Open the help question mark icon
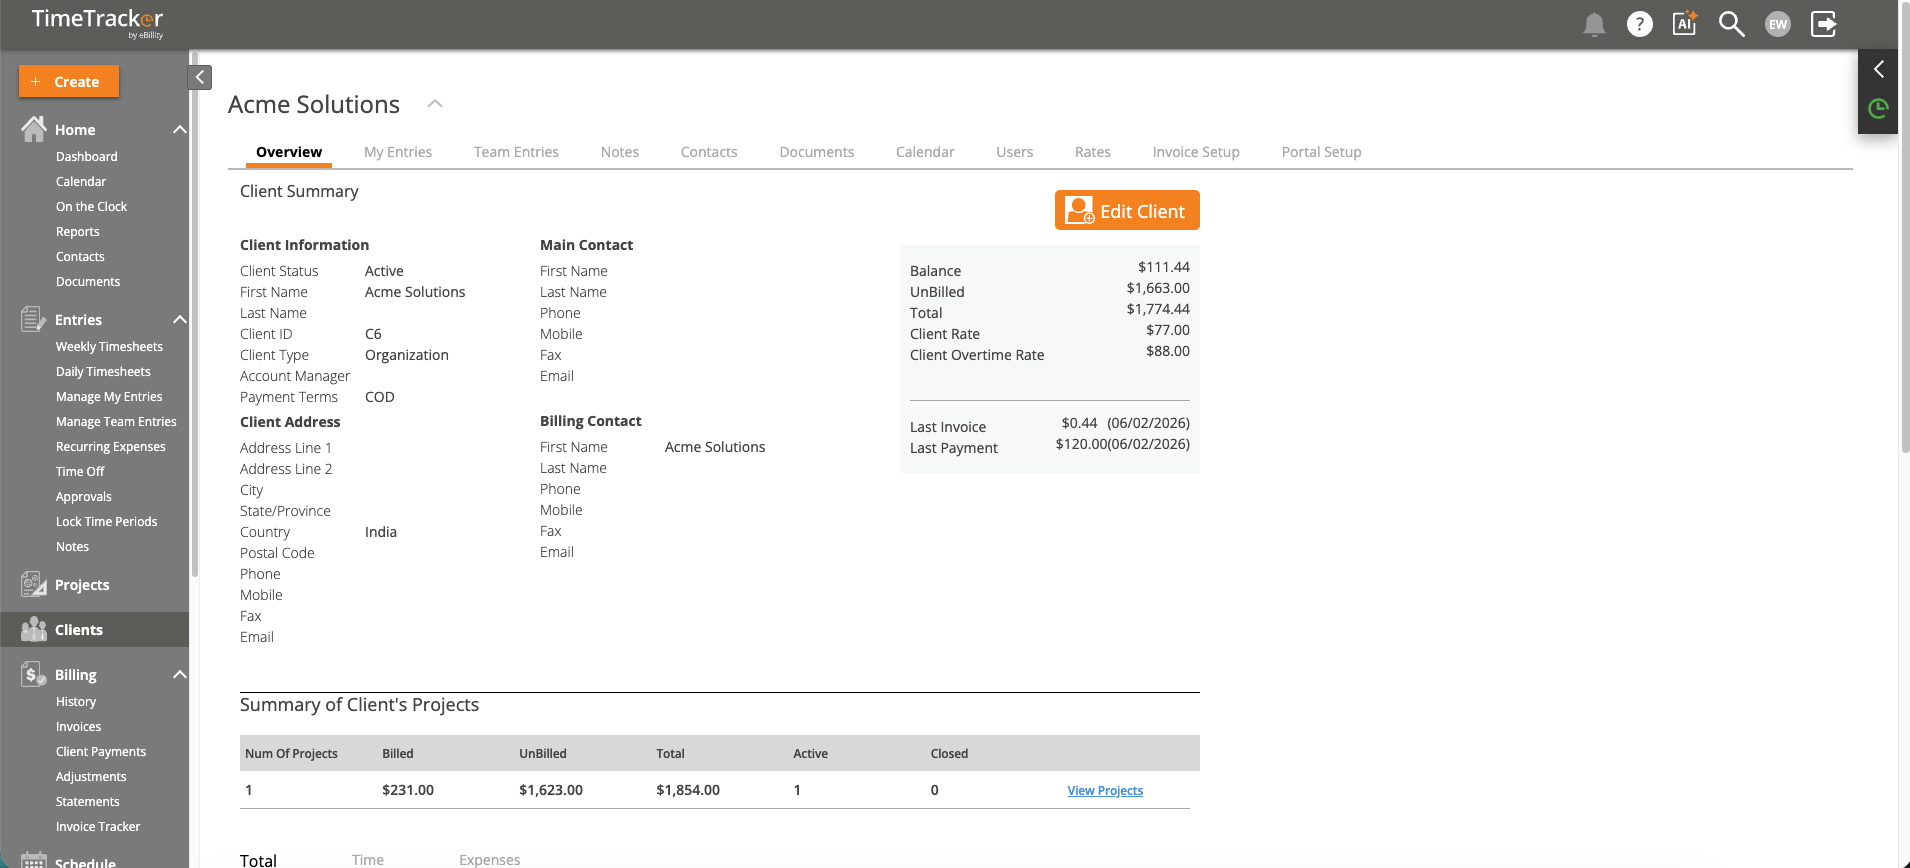The image size is (1910, 868). point(1640,24)
